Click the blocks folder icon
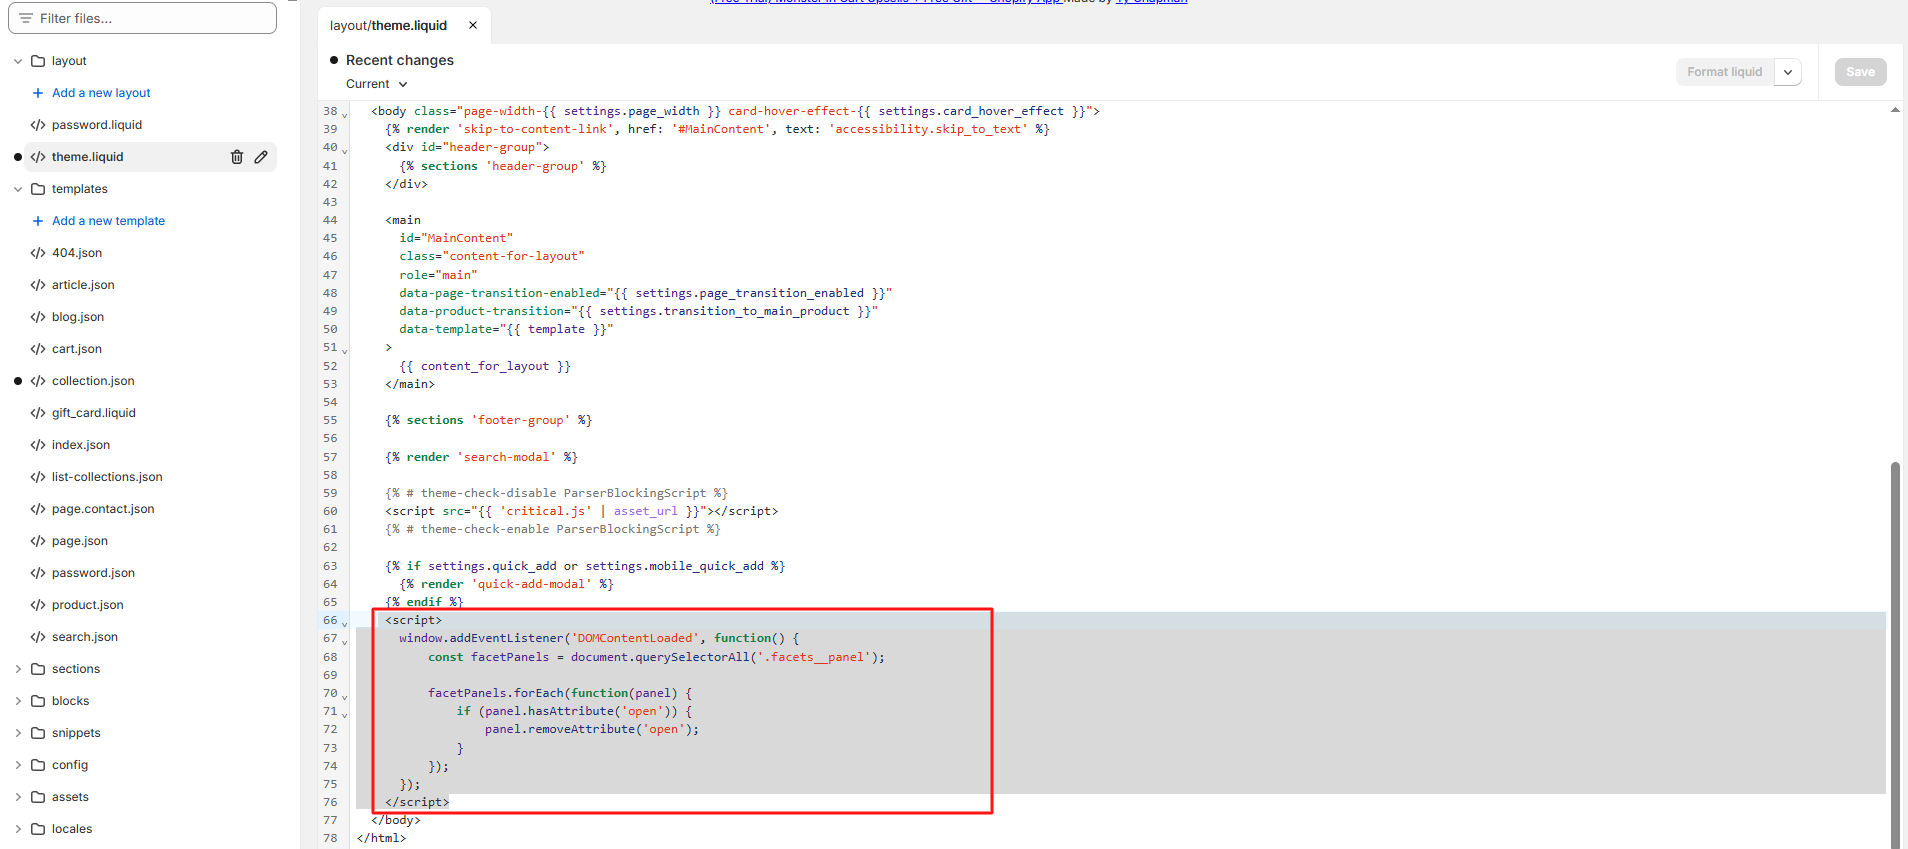Image resolution: width=1908 pixels, height=849 pixels. click(38, 701)
